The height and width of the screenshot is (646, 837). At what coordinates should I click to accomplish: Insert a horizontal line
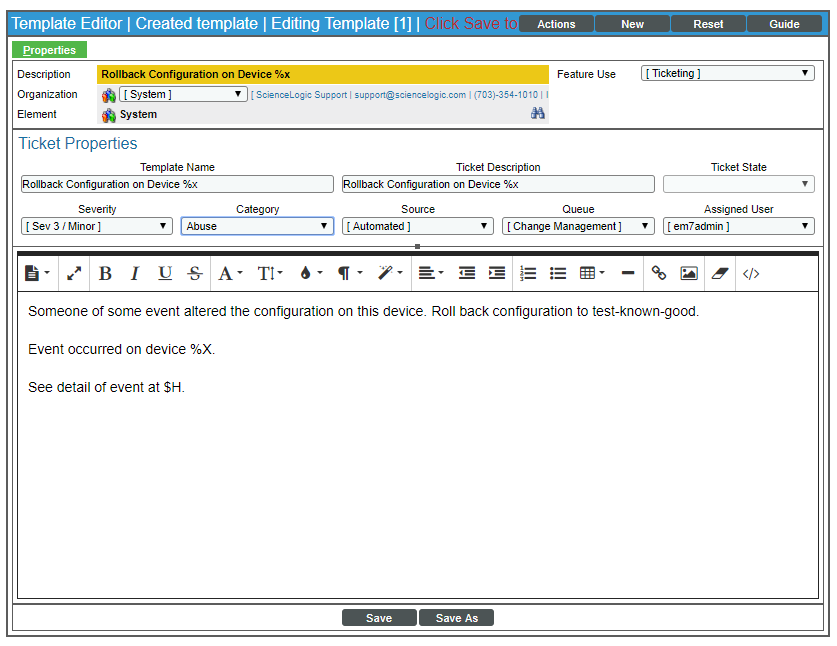pyautogui.click(x=628, y=274)
